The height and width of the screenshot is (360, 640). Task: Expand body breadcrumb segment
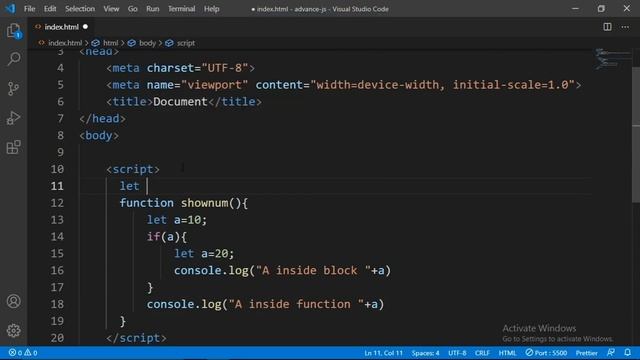click(x=147, y=43)
